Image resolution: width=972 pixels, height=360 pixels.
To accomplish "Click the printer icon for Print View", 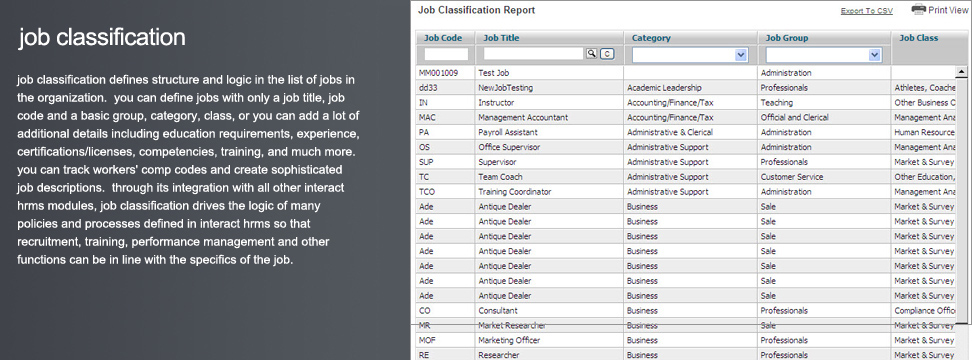I will tap(918, 9).
